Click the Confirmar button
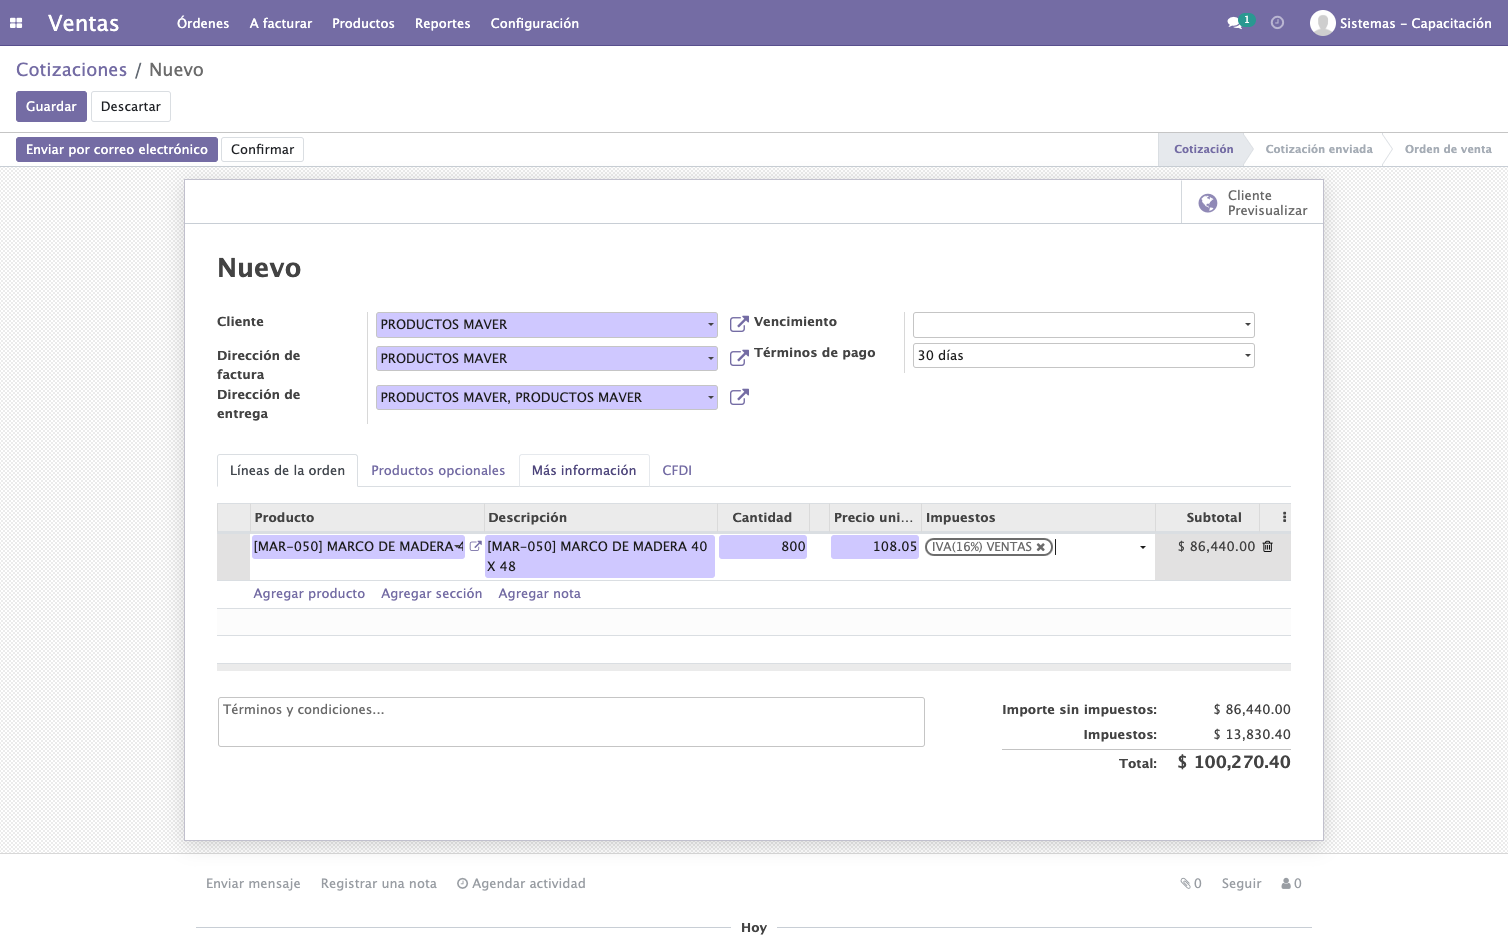 [263, 150]
